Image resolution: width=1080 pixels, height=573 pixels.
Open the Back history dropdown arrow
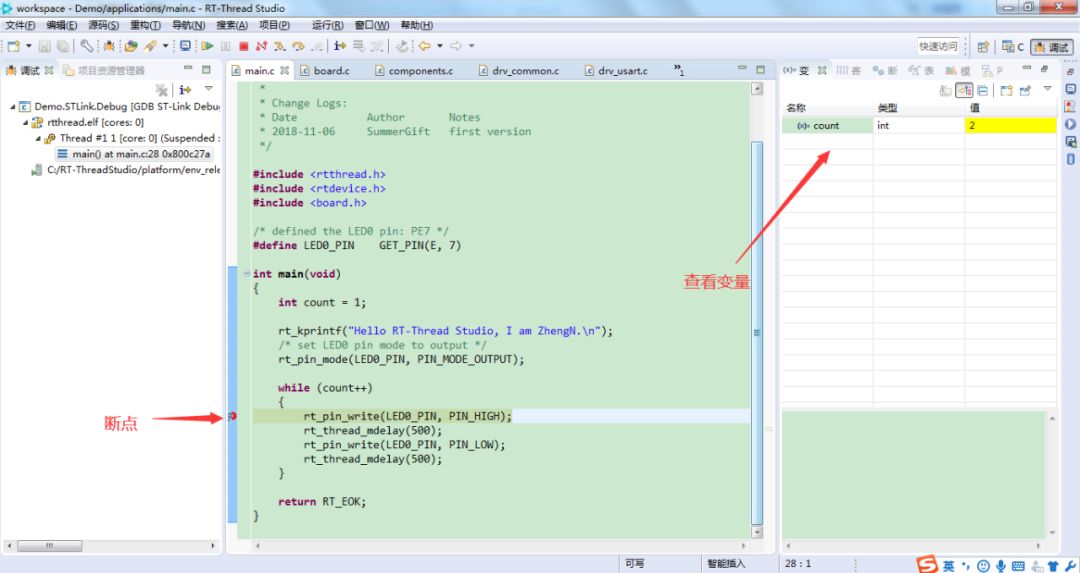click(x=439, y=46)
